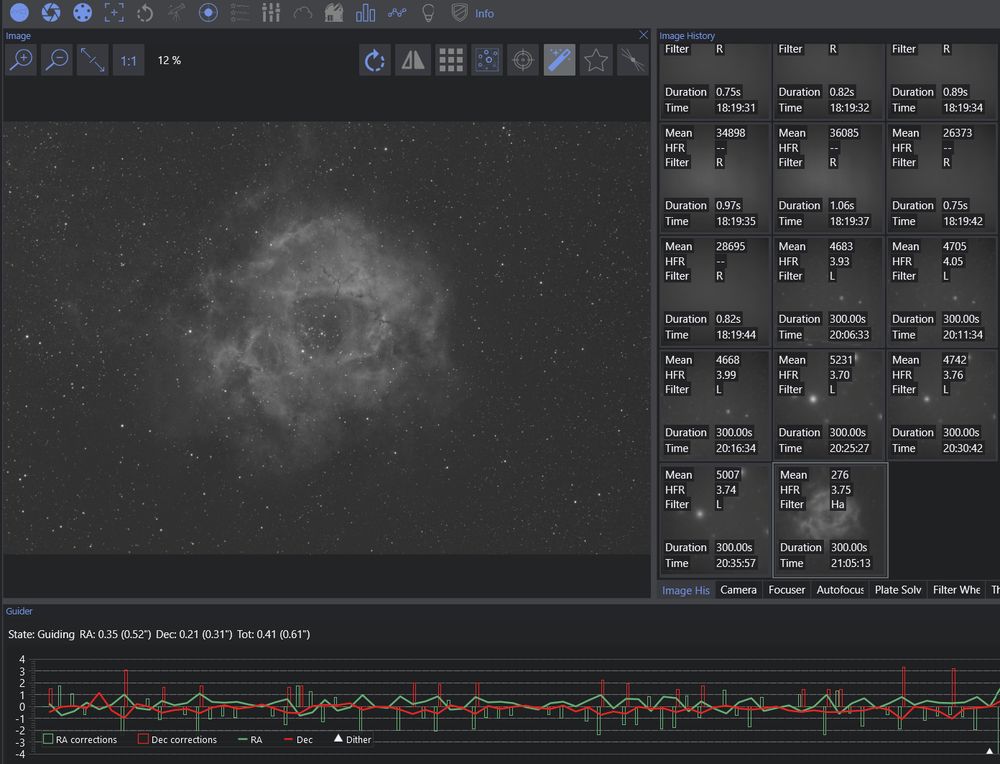
Task: Switch to the Filter Wheel tab
Action: pos(956,590)
